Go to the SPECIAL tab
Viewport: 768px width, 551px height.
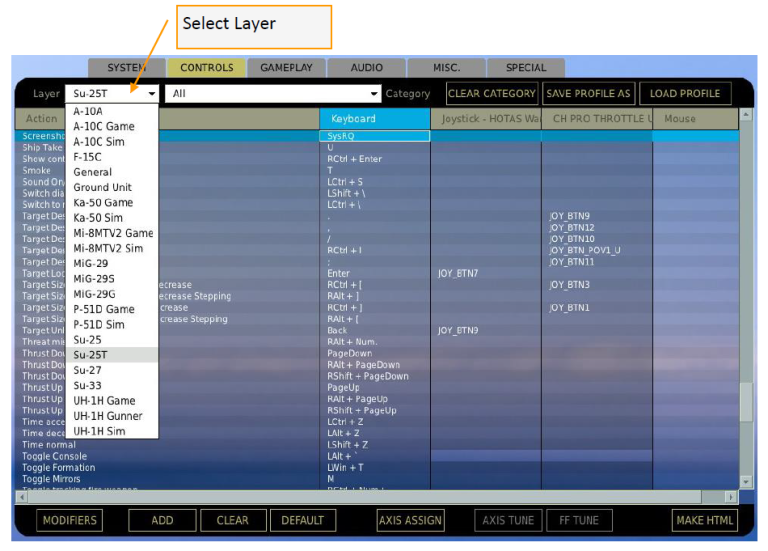(526, 68)
